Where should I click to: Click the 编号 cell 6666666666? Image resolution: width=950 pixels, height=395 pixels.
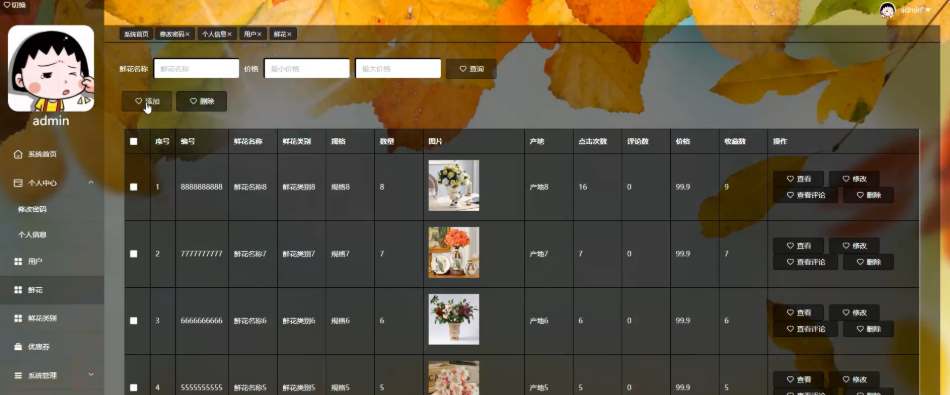coord(201,320)
